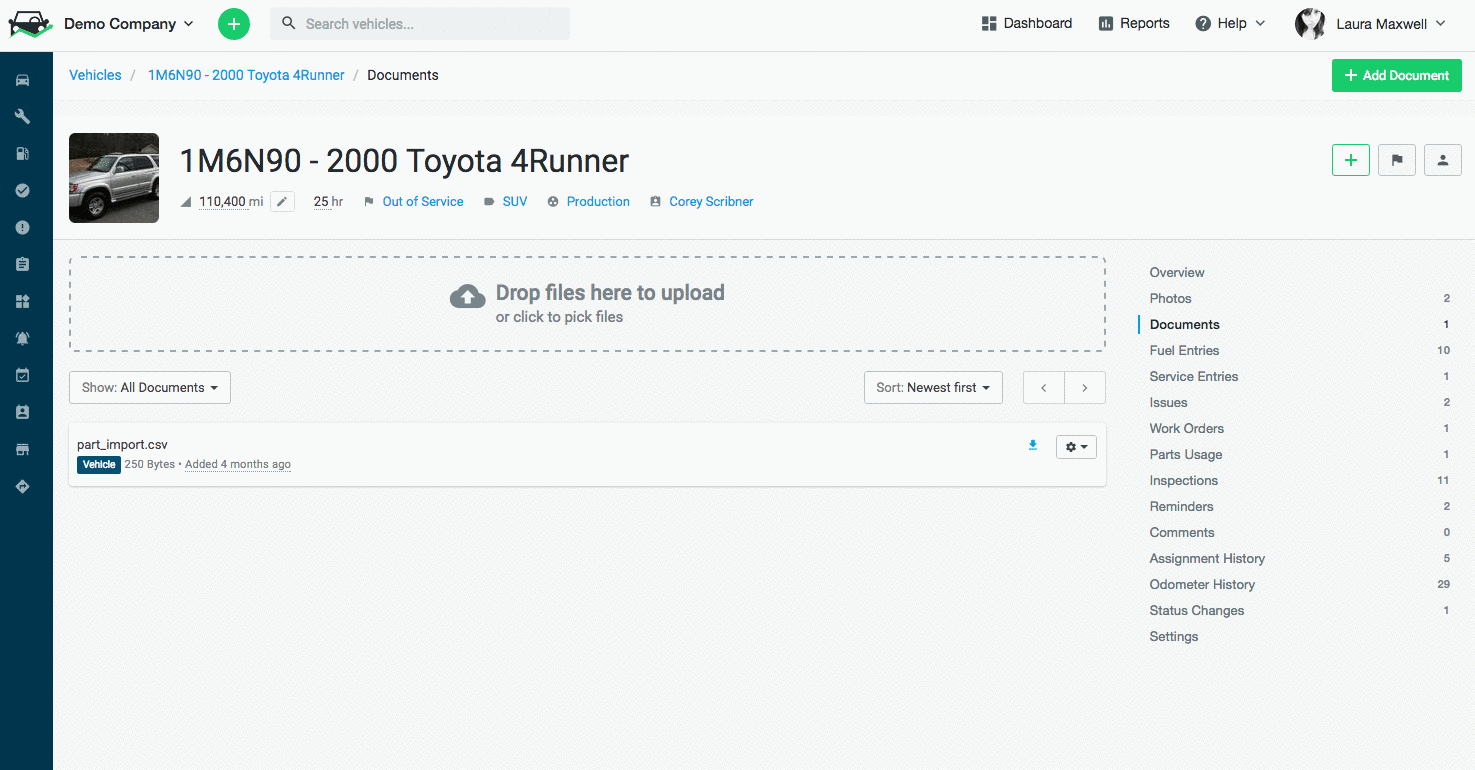This screenshot has width=1475, height=770.
Task: Click the Out of Service status link
Action: [423, 202]
